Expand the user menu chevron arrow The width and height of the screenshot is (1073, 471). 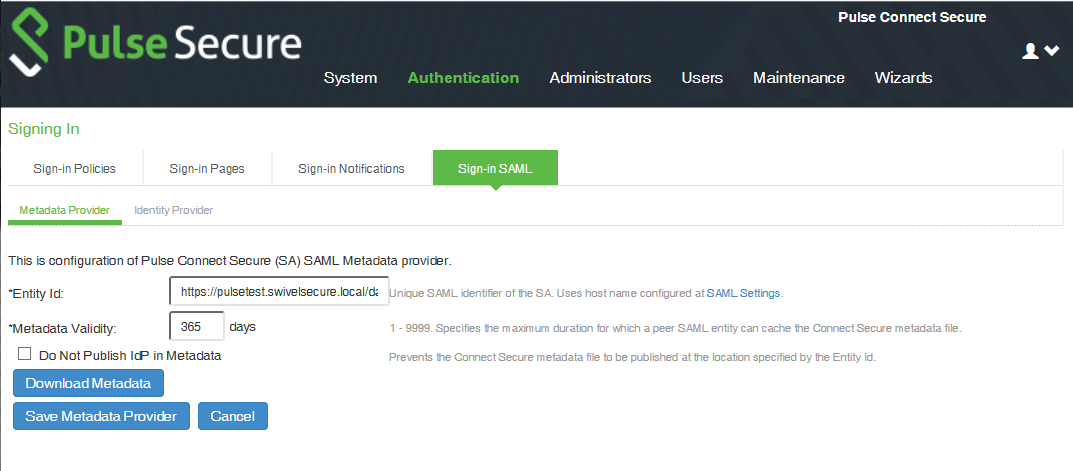(1052, 51)
